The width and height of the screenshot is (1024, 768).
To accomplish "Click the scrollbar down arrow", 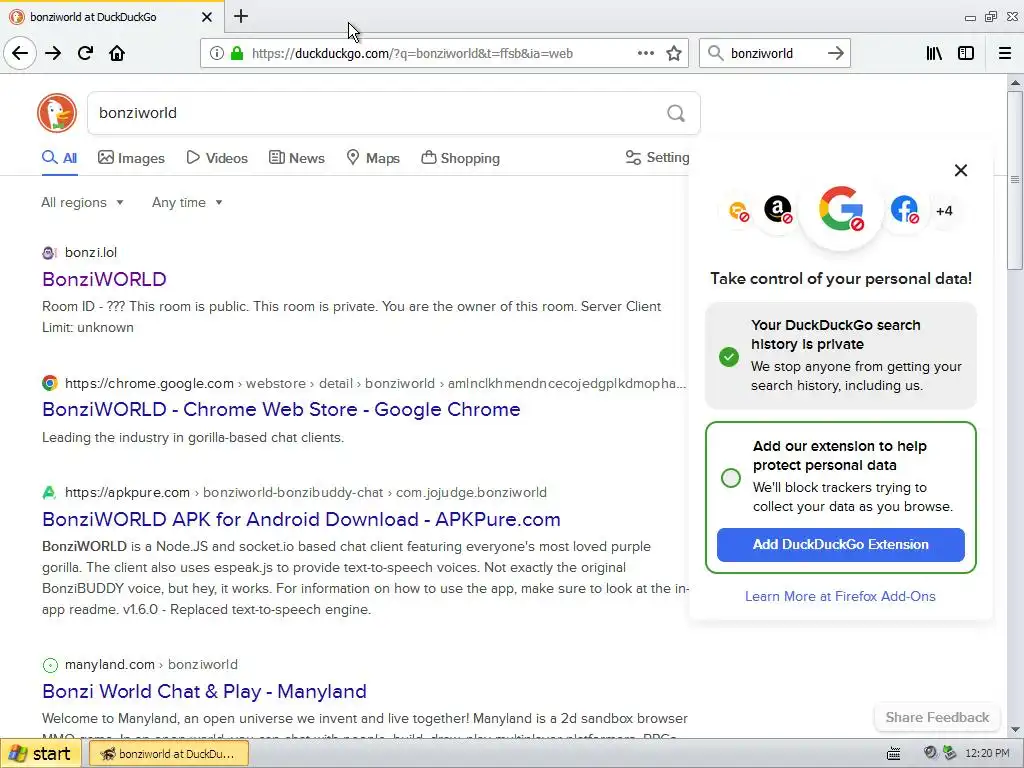I will point(1015,729).
